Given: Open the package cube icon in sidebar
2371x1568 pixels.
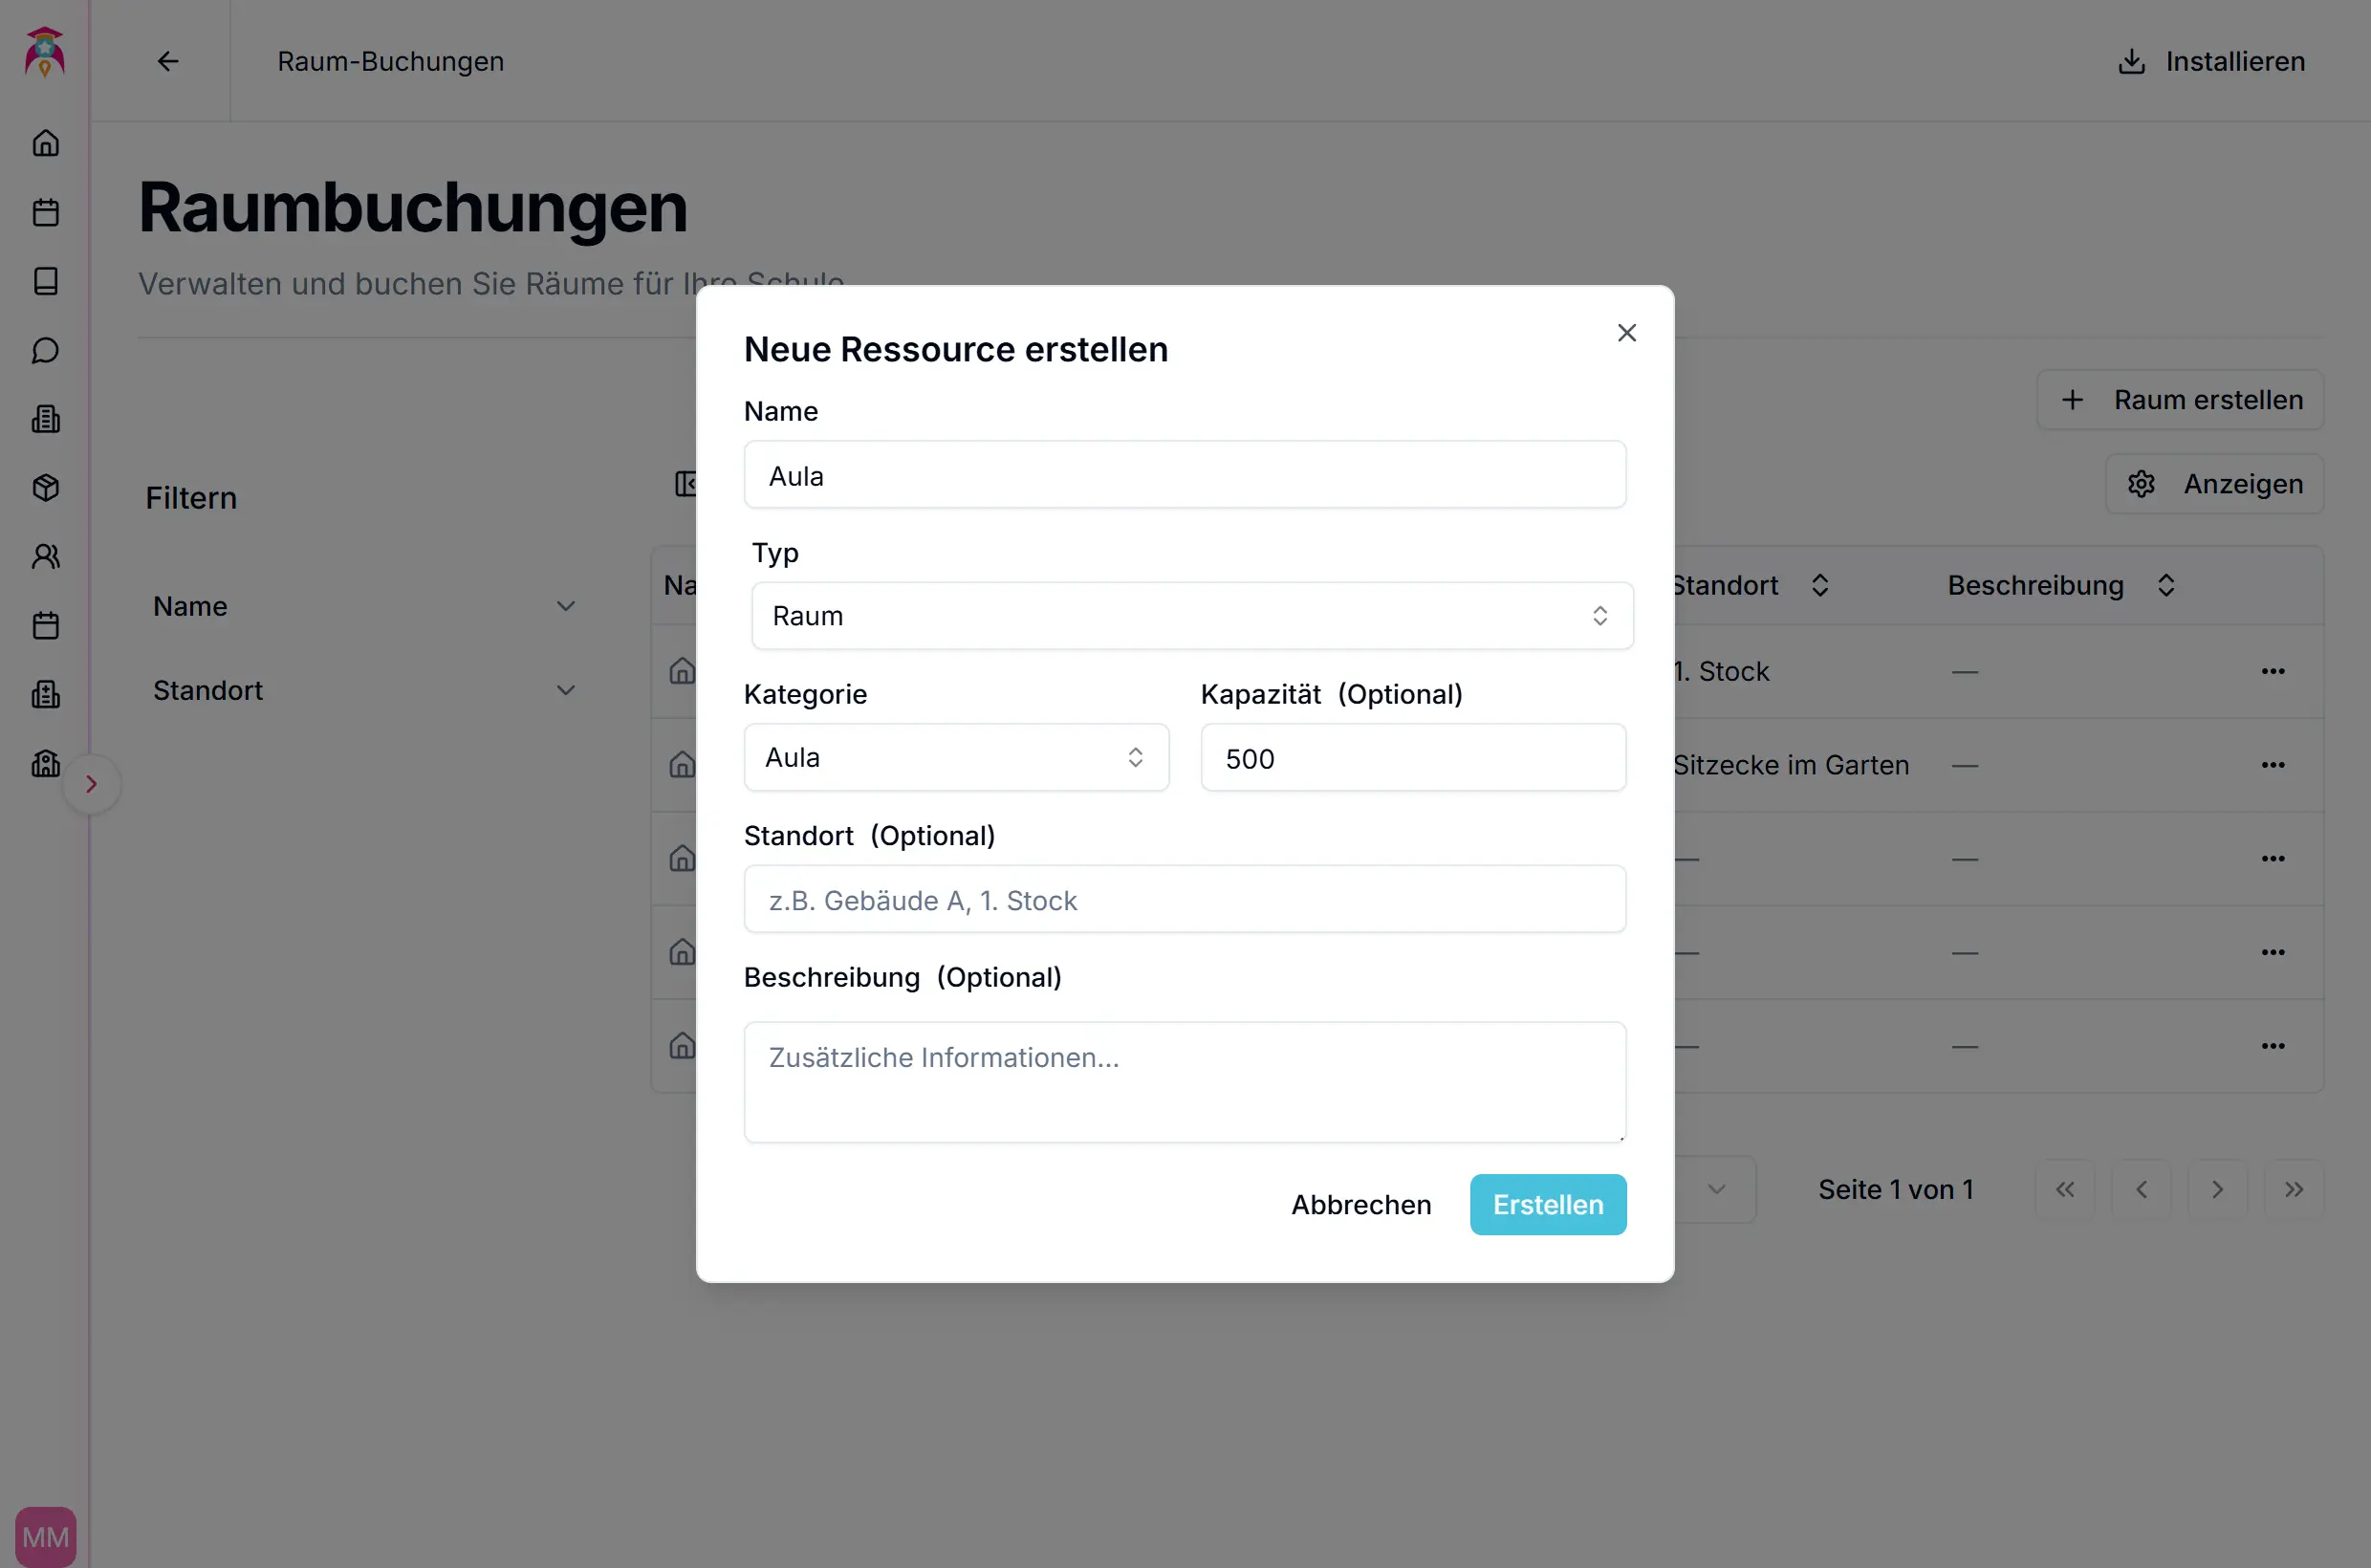Looking at the screenshot, I should point(46,488).
